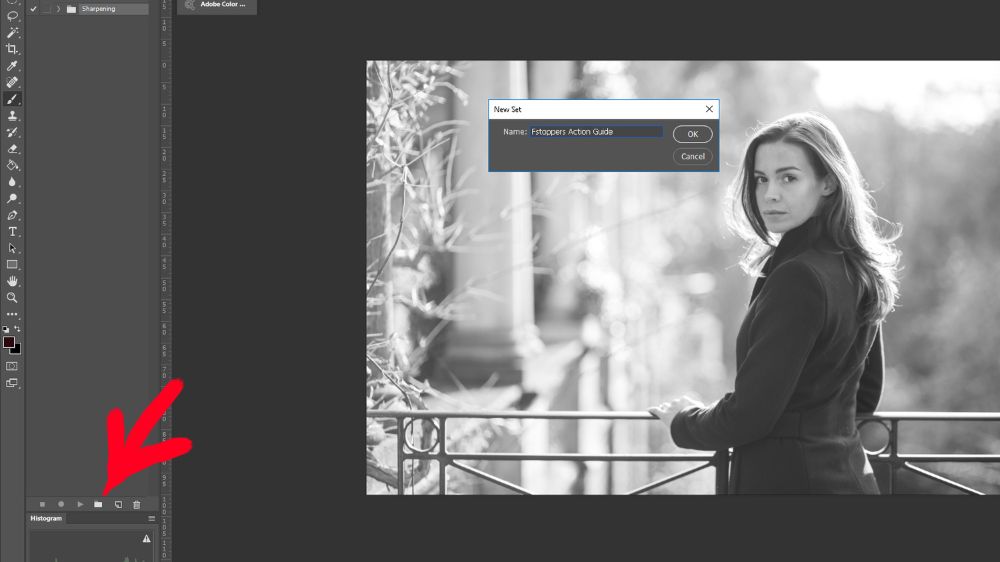The width and height of the screenshot is (1000, 562).
Task: Click the Record action button
Action: tap(61, 505)
